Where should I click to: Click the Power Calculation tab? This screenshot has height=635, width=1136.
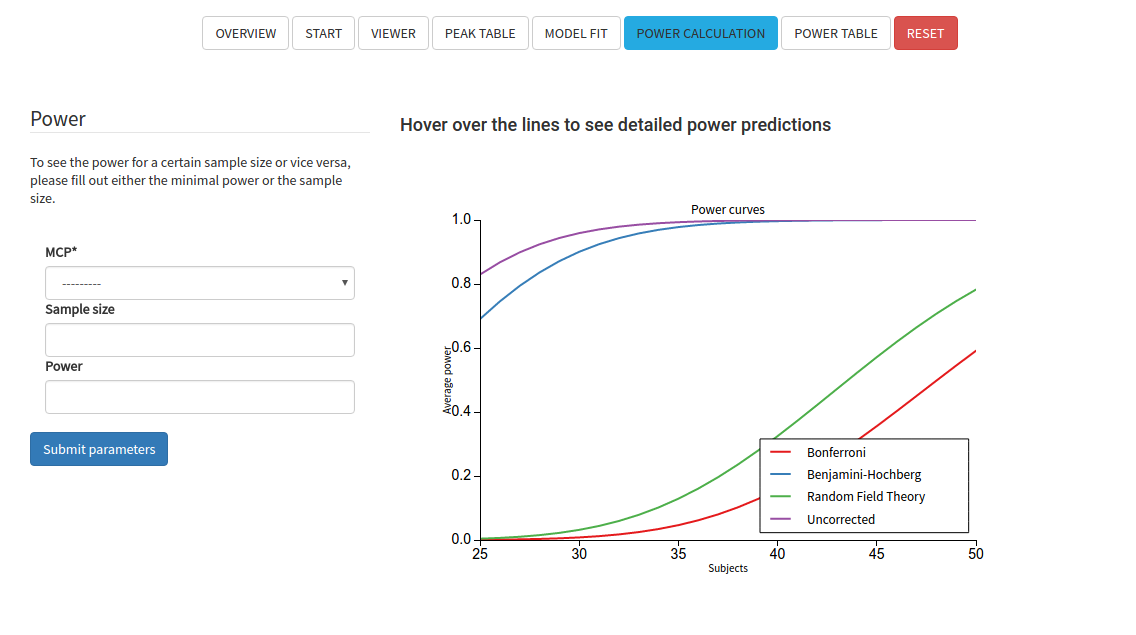tap(701, 33)
